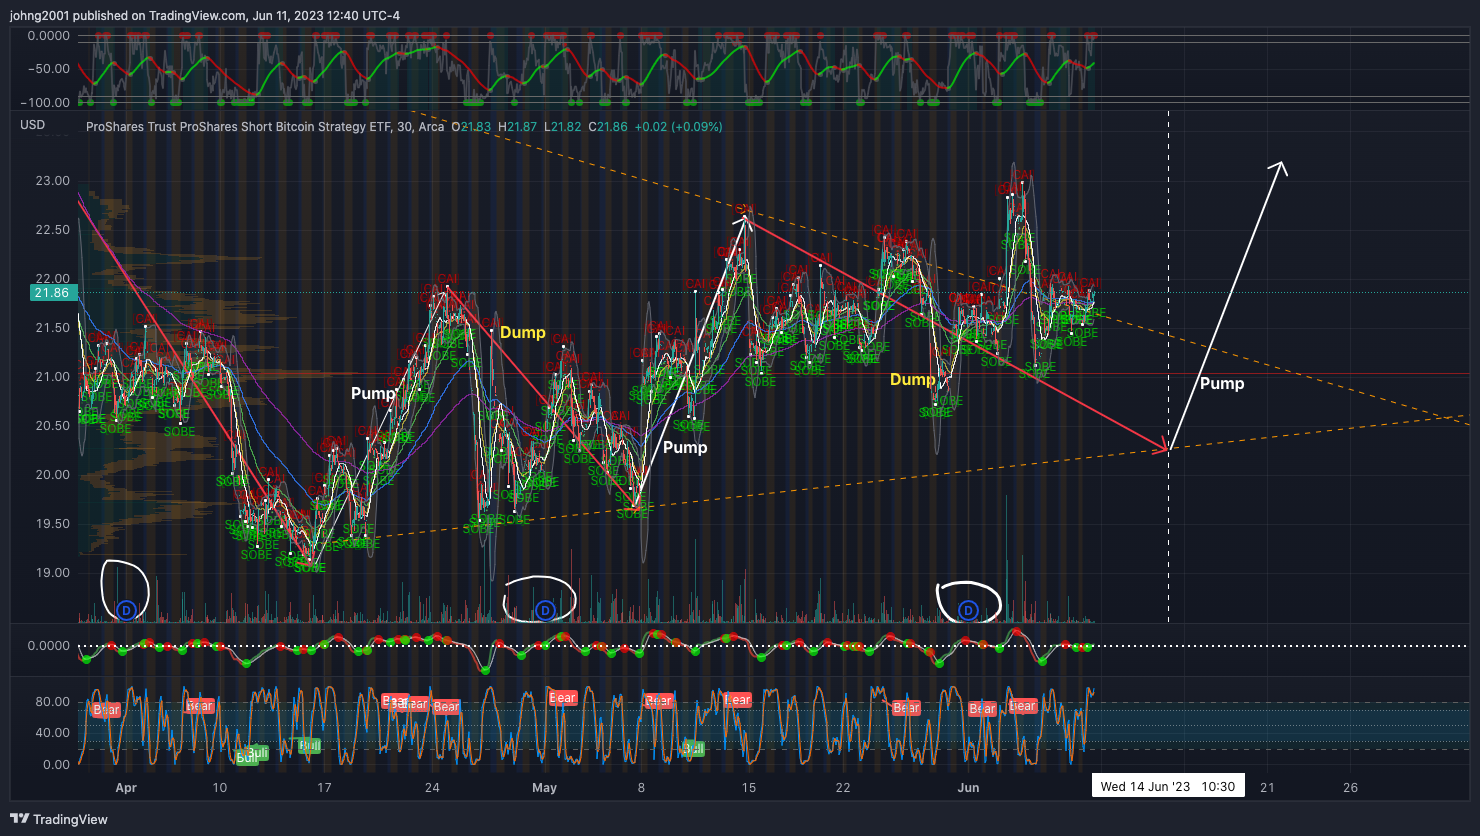This screenshot has width=1480, height=836.
Task: Click the -100.00 oscillator scale label
Action: tap(47, 103)
